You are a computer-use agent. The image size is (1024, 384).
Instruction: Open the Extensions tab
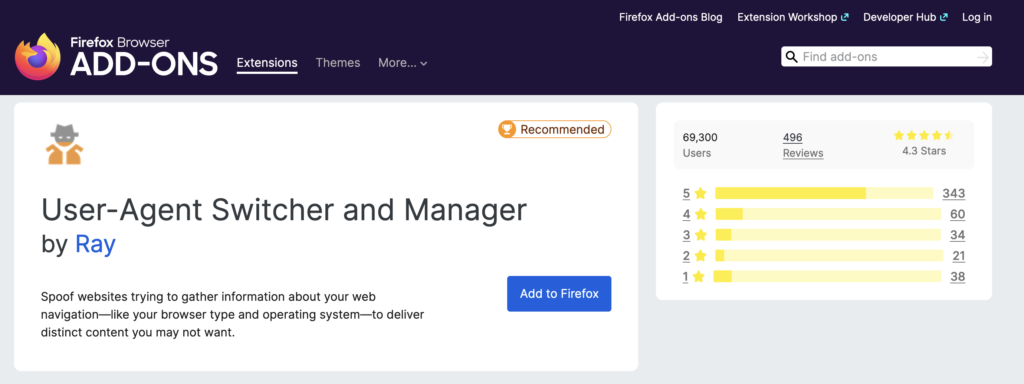point(267,63)
